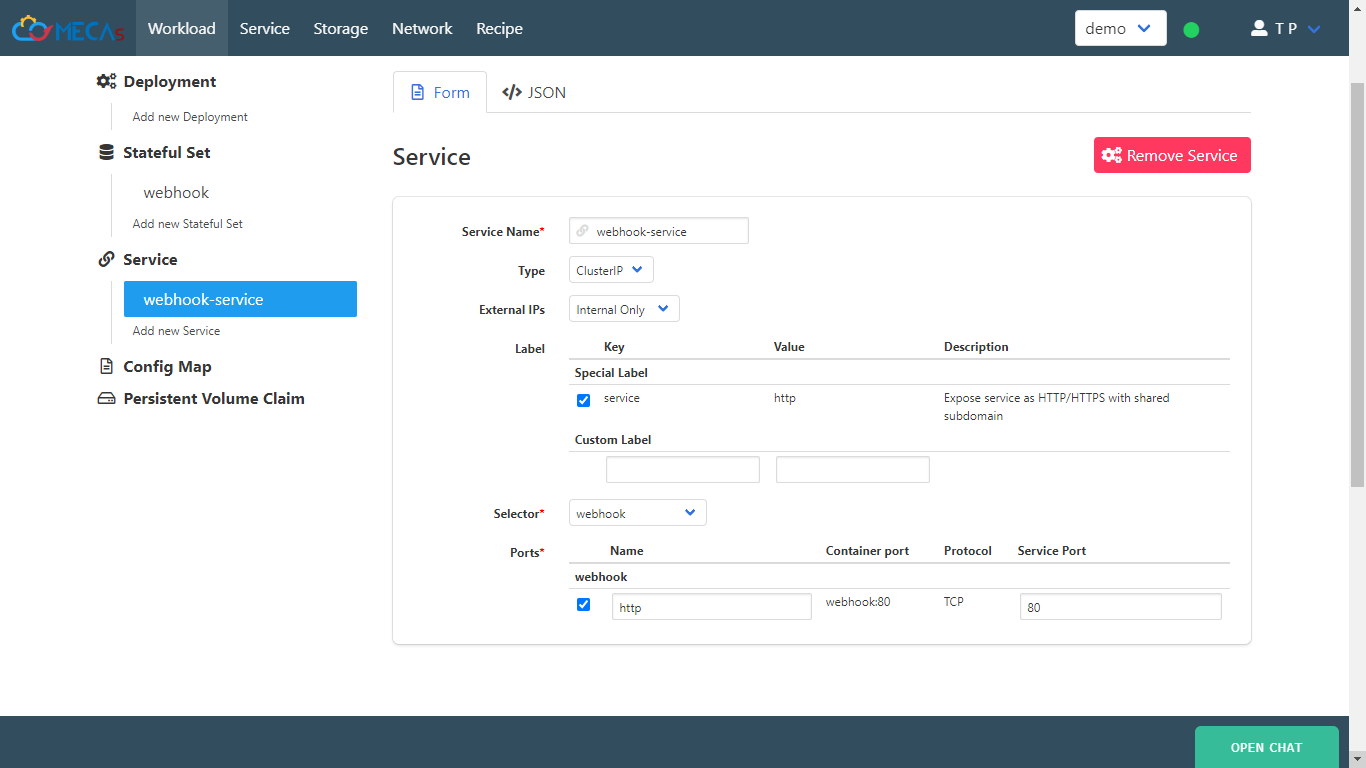1366x768 pixels.
Task: Switch to the JSON tab
Action: point(534,92)
